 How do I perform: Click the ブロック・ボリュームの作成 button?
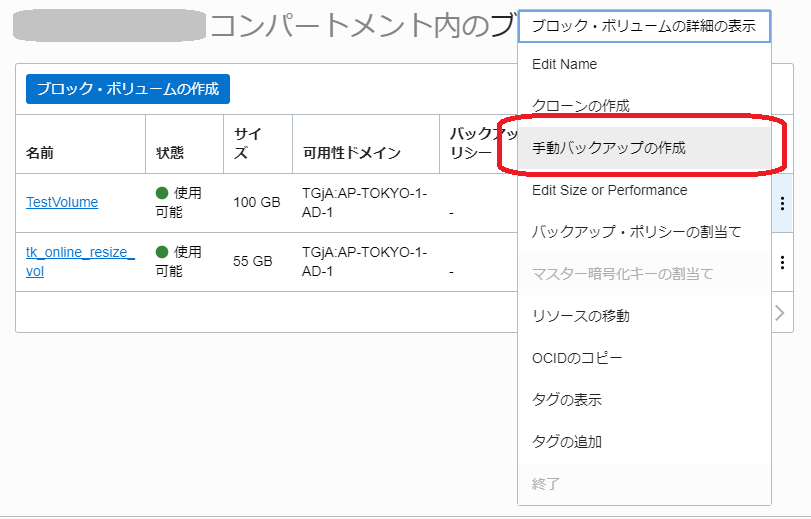point(128,88)
